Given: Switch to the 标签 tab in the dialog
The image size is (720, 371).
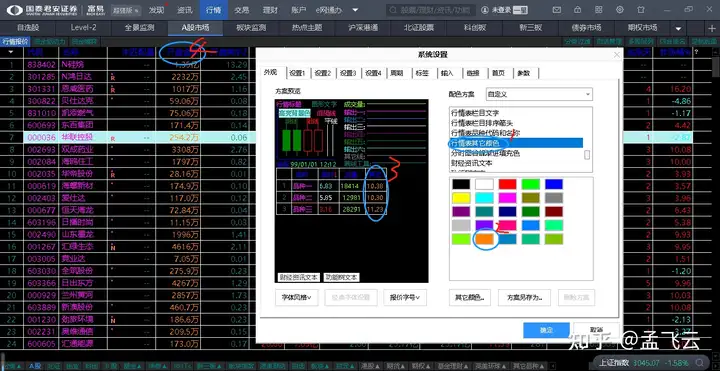Looking at the screenshot, I should click(x=422, y=73).
